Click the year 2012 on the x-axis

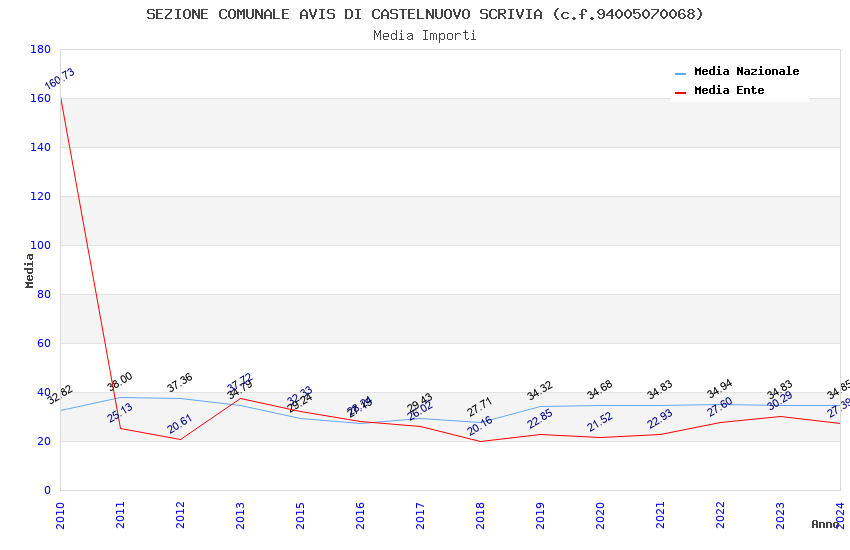coord(180,515)
